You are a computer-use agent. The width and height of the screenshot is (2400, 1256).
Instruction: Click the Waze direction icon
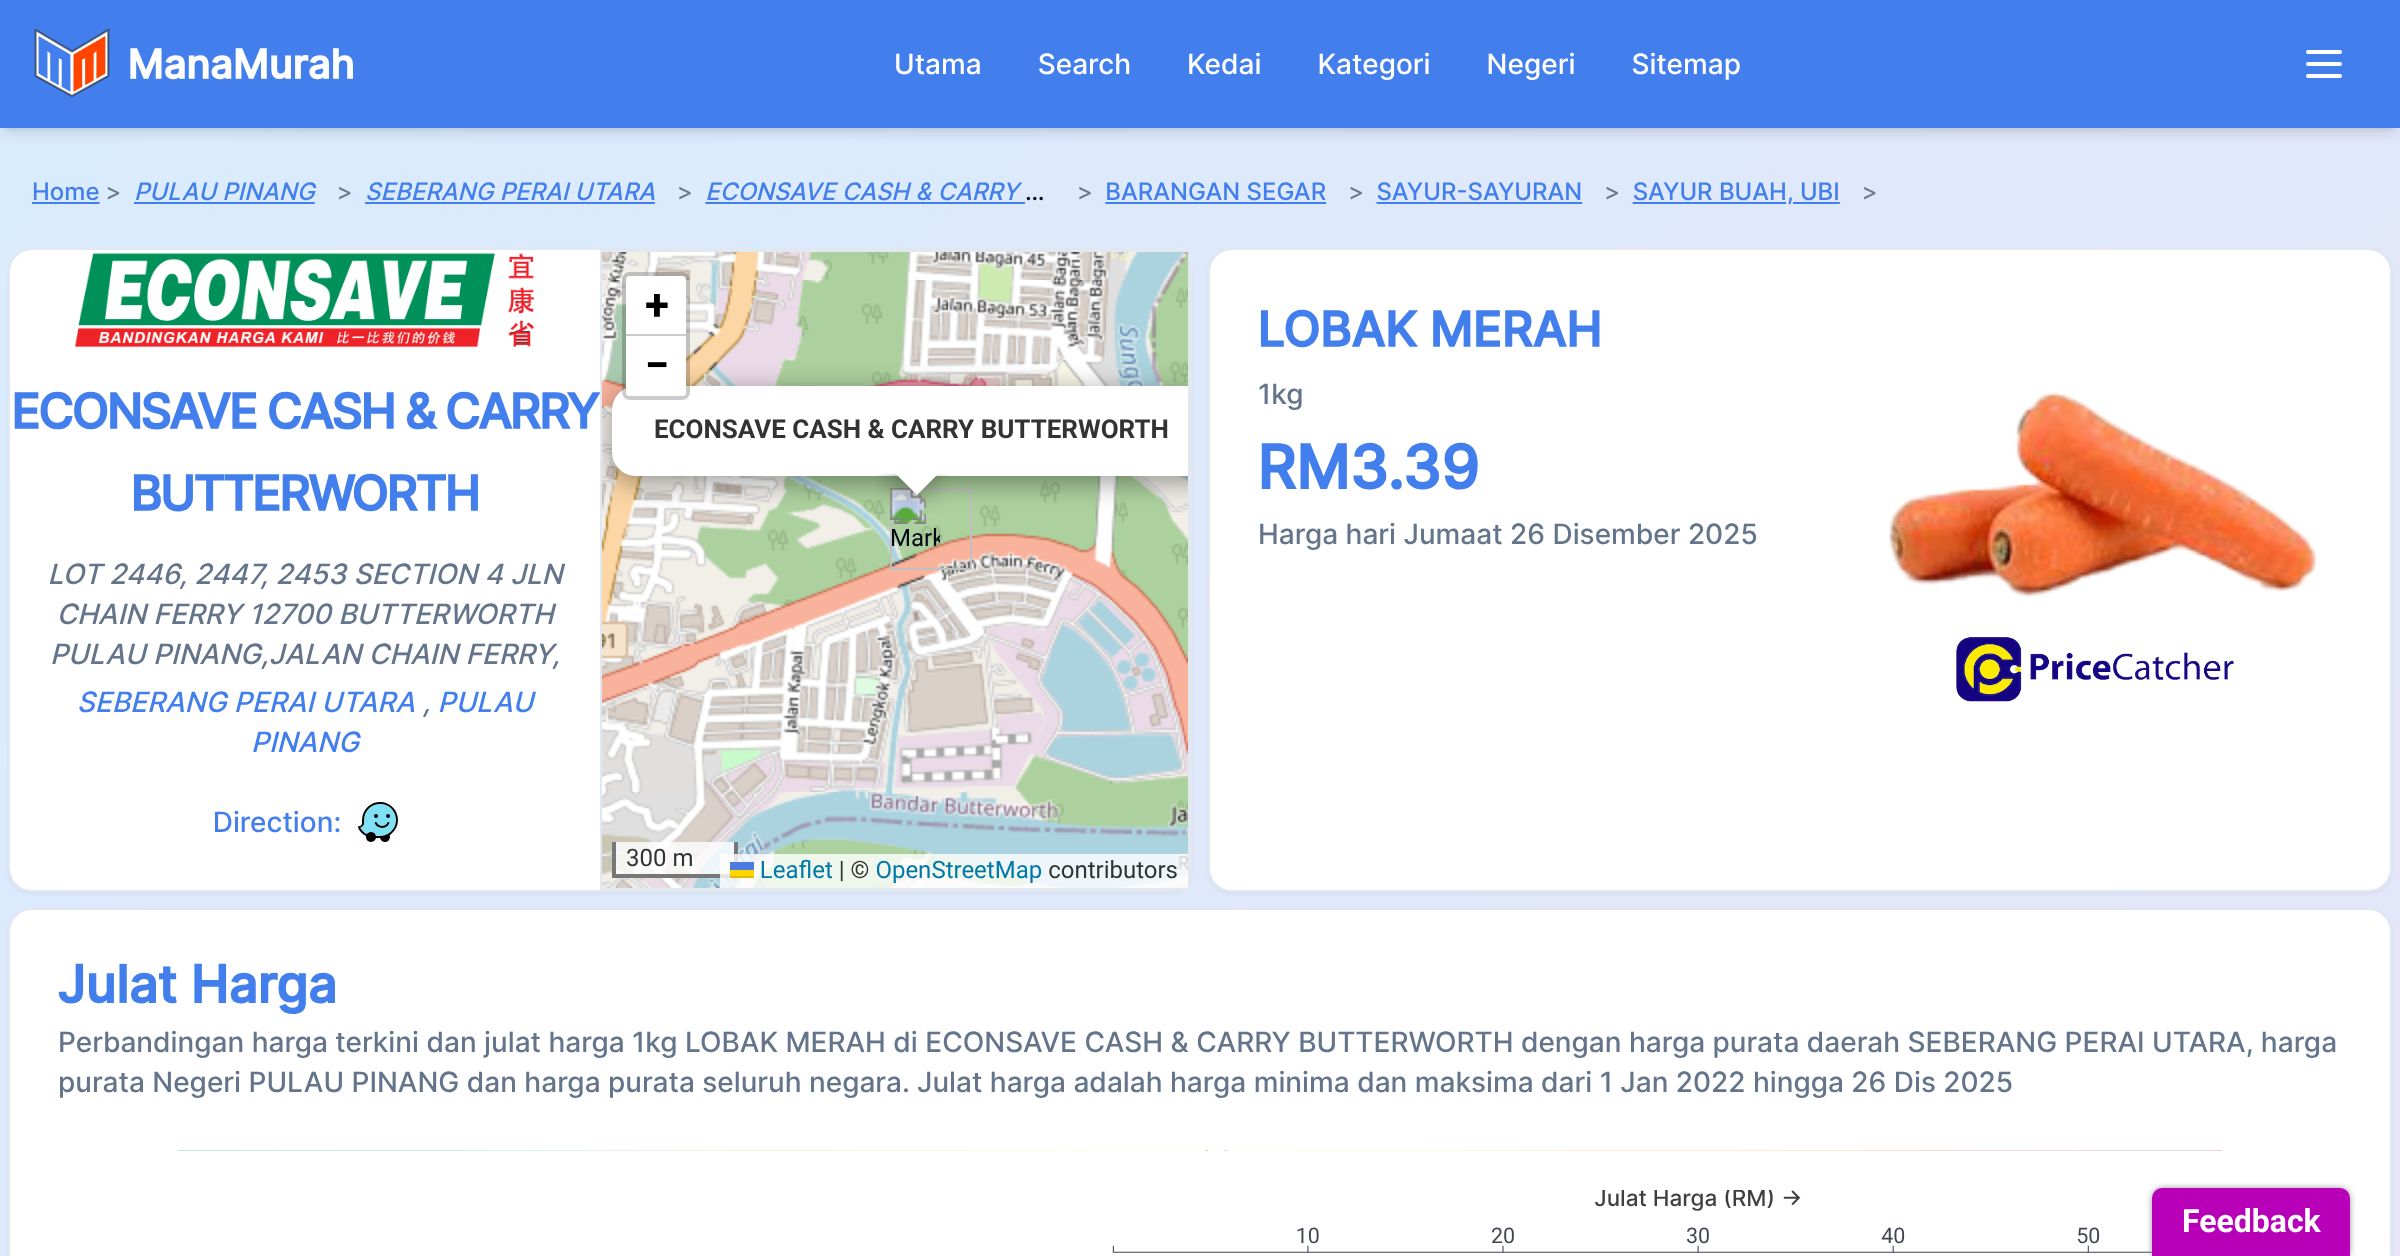(378, 822)
